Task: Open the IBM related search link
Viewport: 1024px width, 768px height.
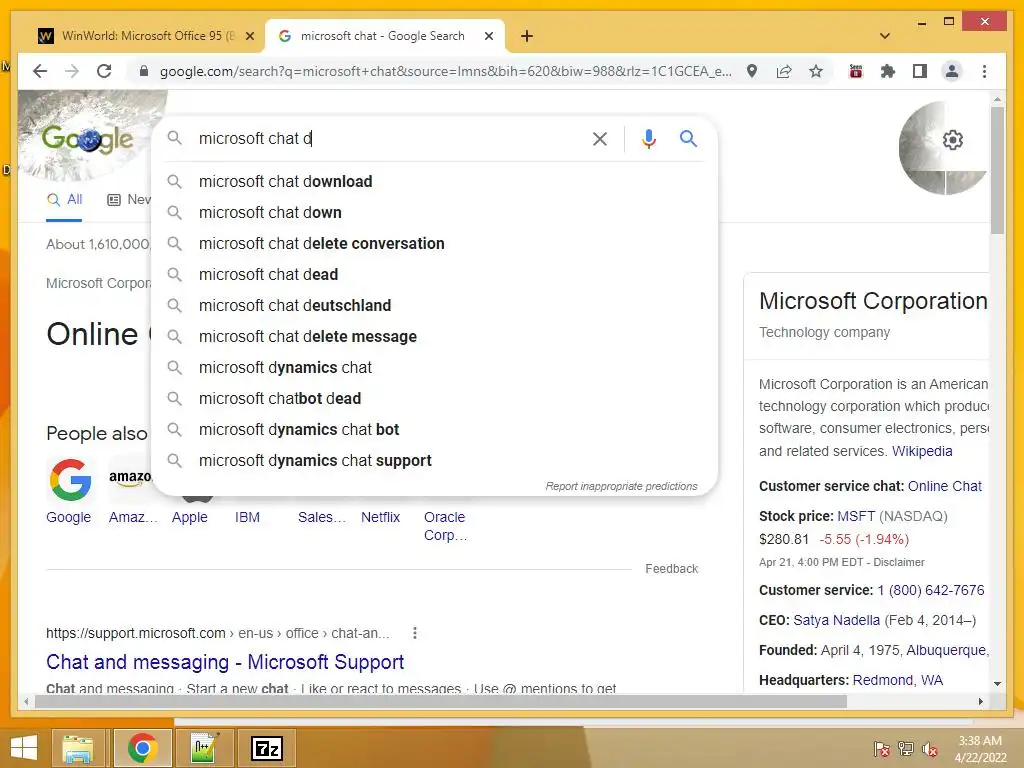Action: [x=247, y=517]
